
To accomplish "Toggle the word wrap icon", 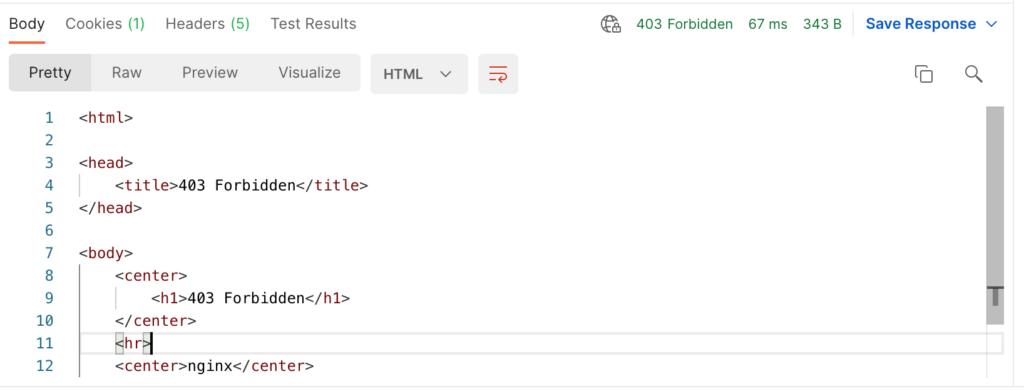I will [498, 74].
